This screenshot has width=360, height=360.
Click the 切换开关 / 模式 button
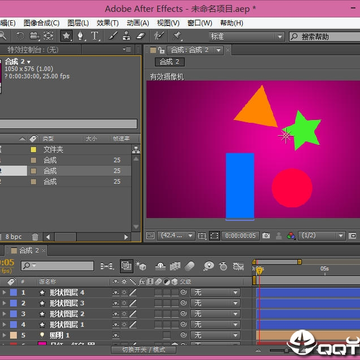tap(144, 350)
